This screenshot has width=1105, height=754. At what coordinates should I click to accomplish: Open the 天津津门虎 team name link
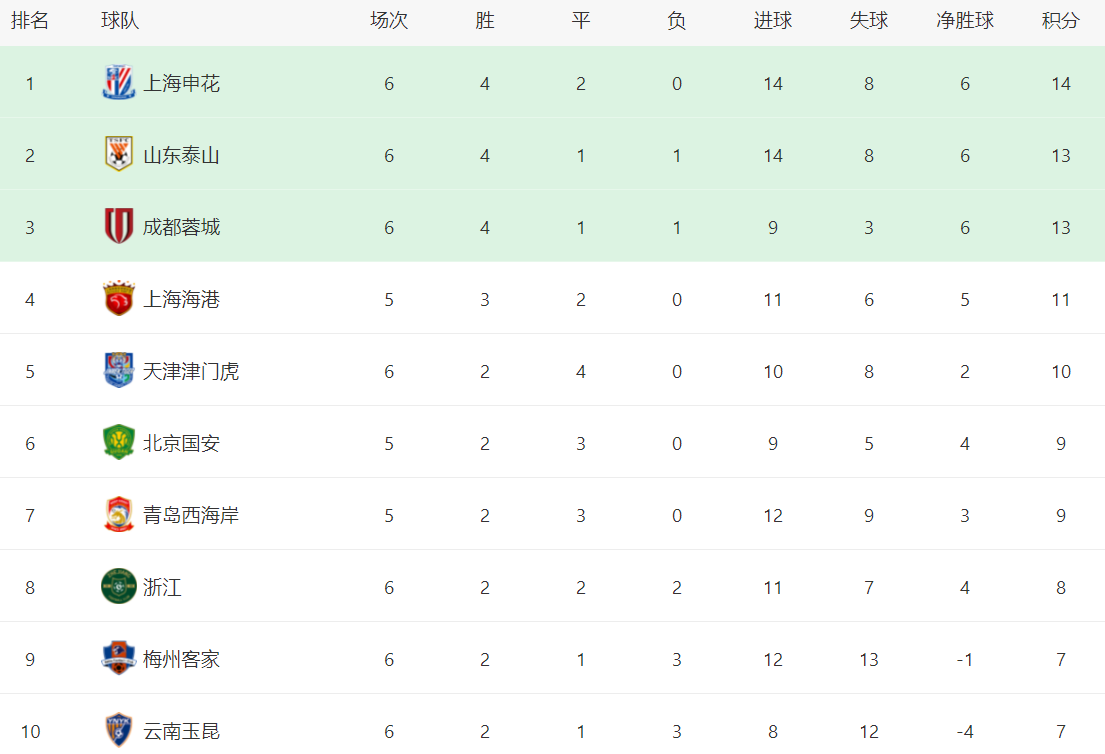point(191,371)
